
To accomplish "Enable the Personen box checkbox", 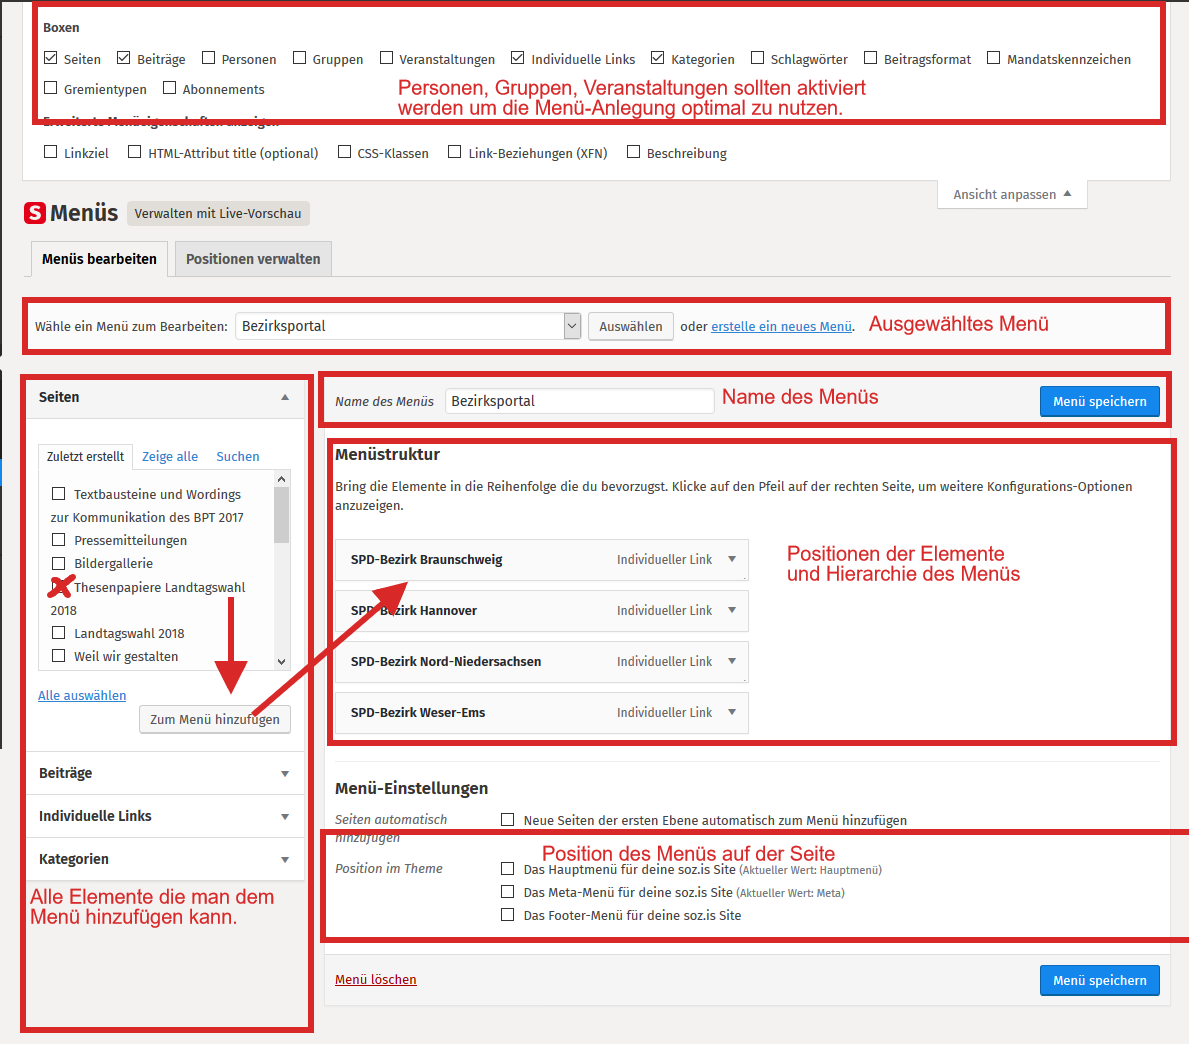I will [209, 58].
